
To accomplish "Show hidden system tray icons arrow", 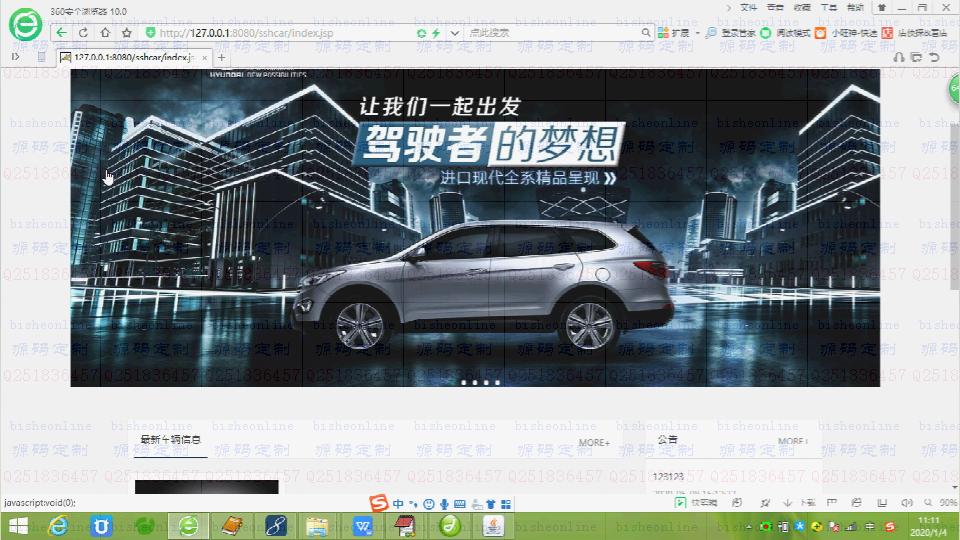I will pos(748,527).
